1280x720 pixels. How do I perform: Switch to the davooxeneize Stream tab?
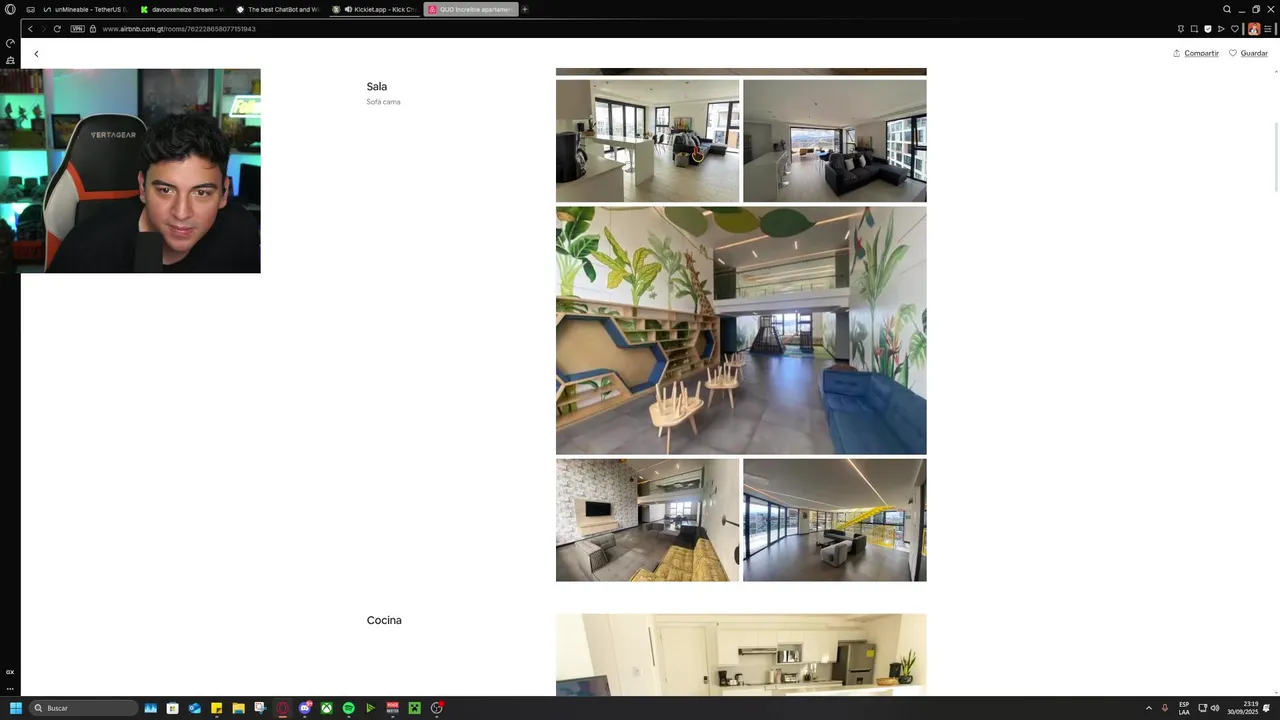181,9
